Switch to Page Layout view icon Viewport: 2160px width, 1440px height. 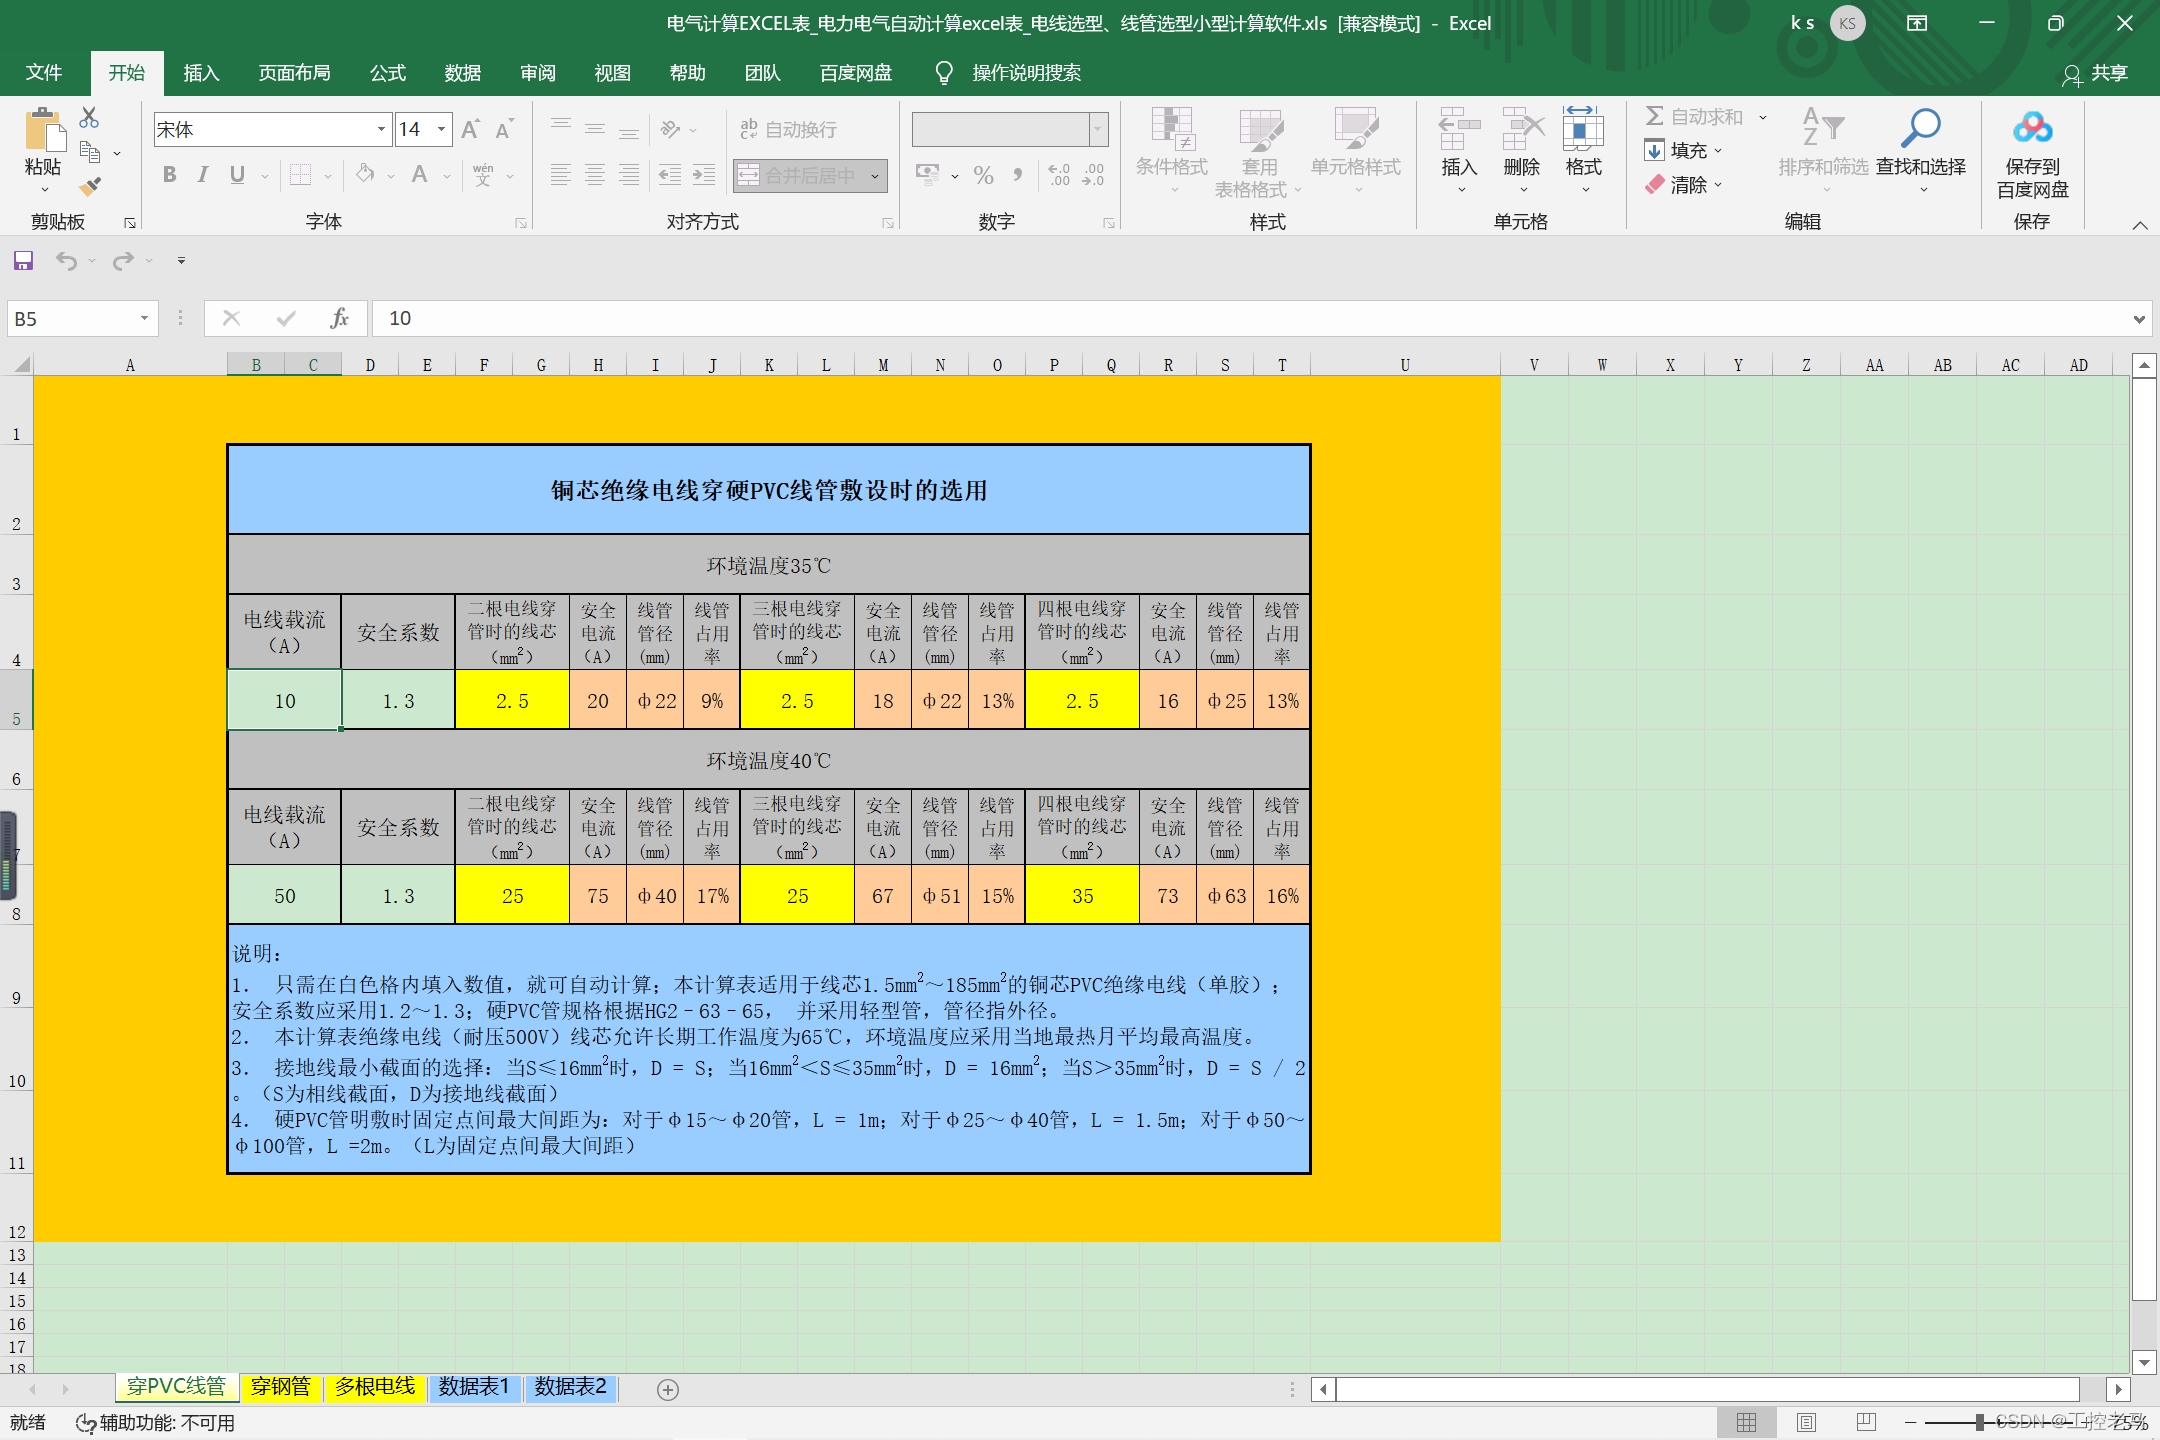coord(1806,1422)
